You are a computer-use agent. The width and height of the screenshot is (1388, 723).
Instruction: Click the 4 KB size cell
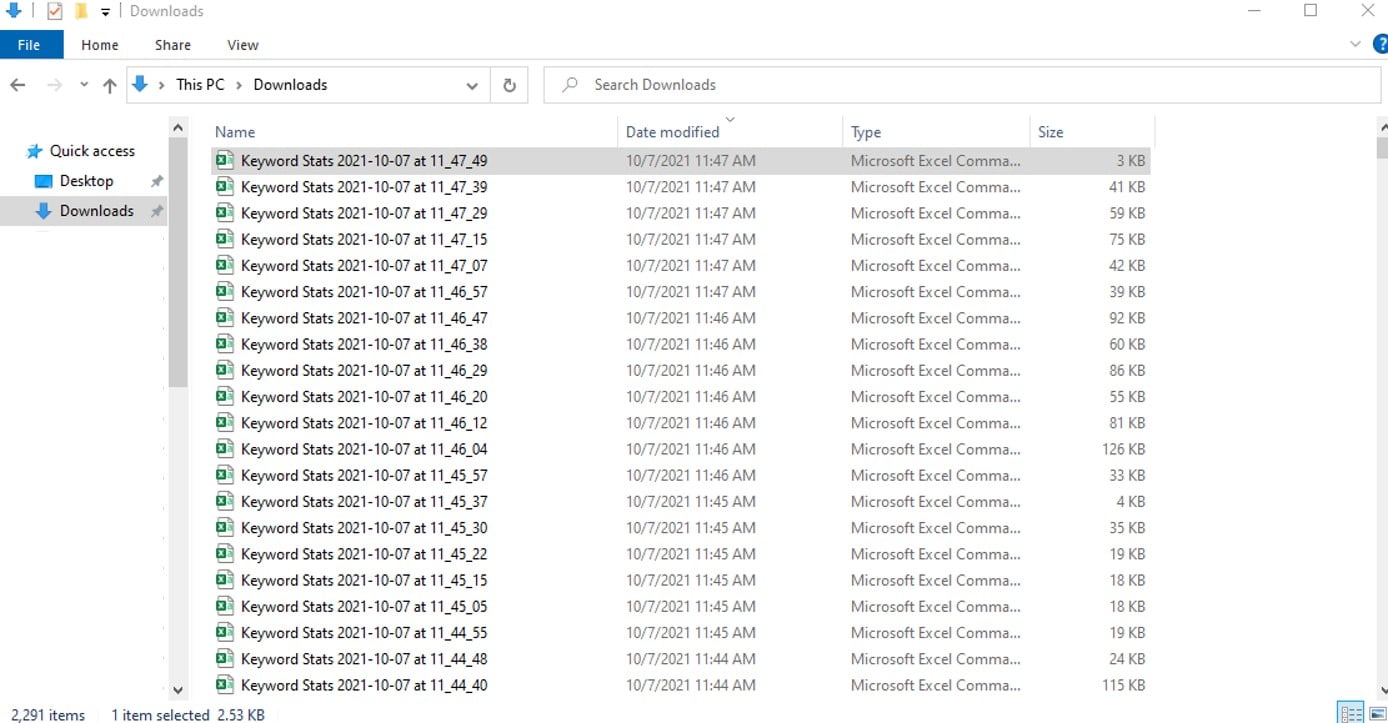click(x=1131, y=501)
